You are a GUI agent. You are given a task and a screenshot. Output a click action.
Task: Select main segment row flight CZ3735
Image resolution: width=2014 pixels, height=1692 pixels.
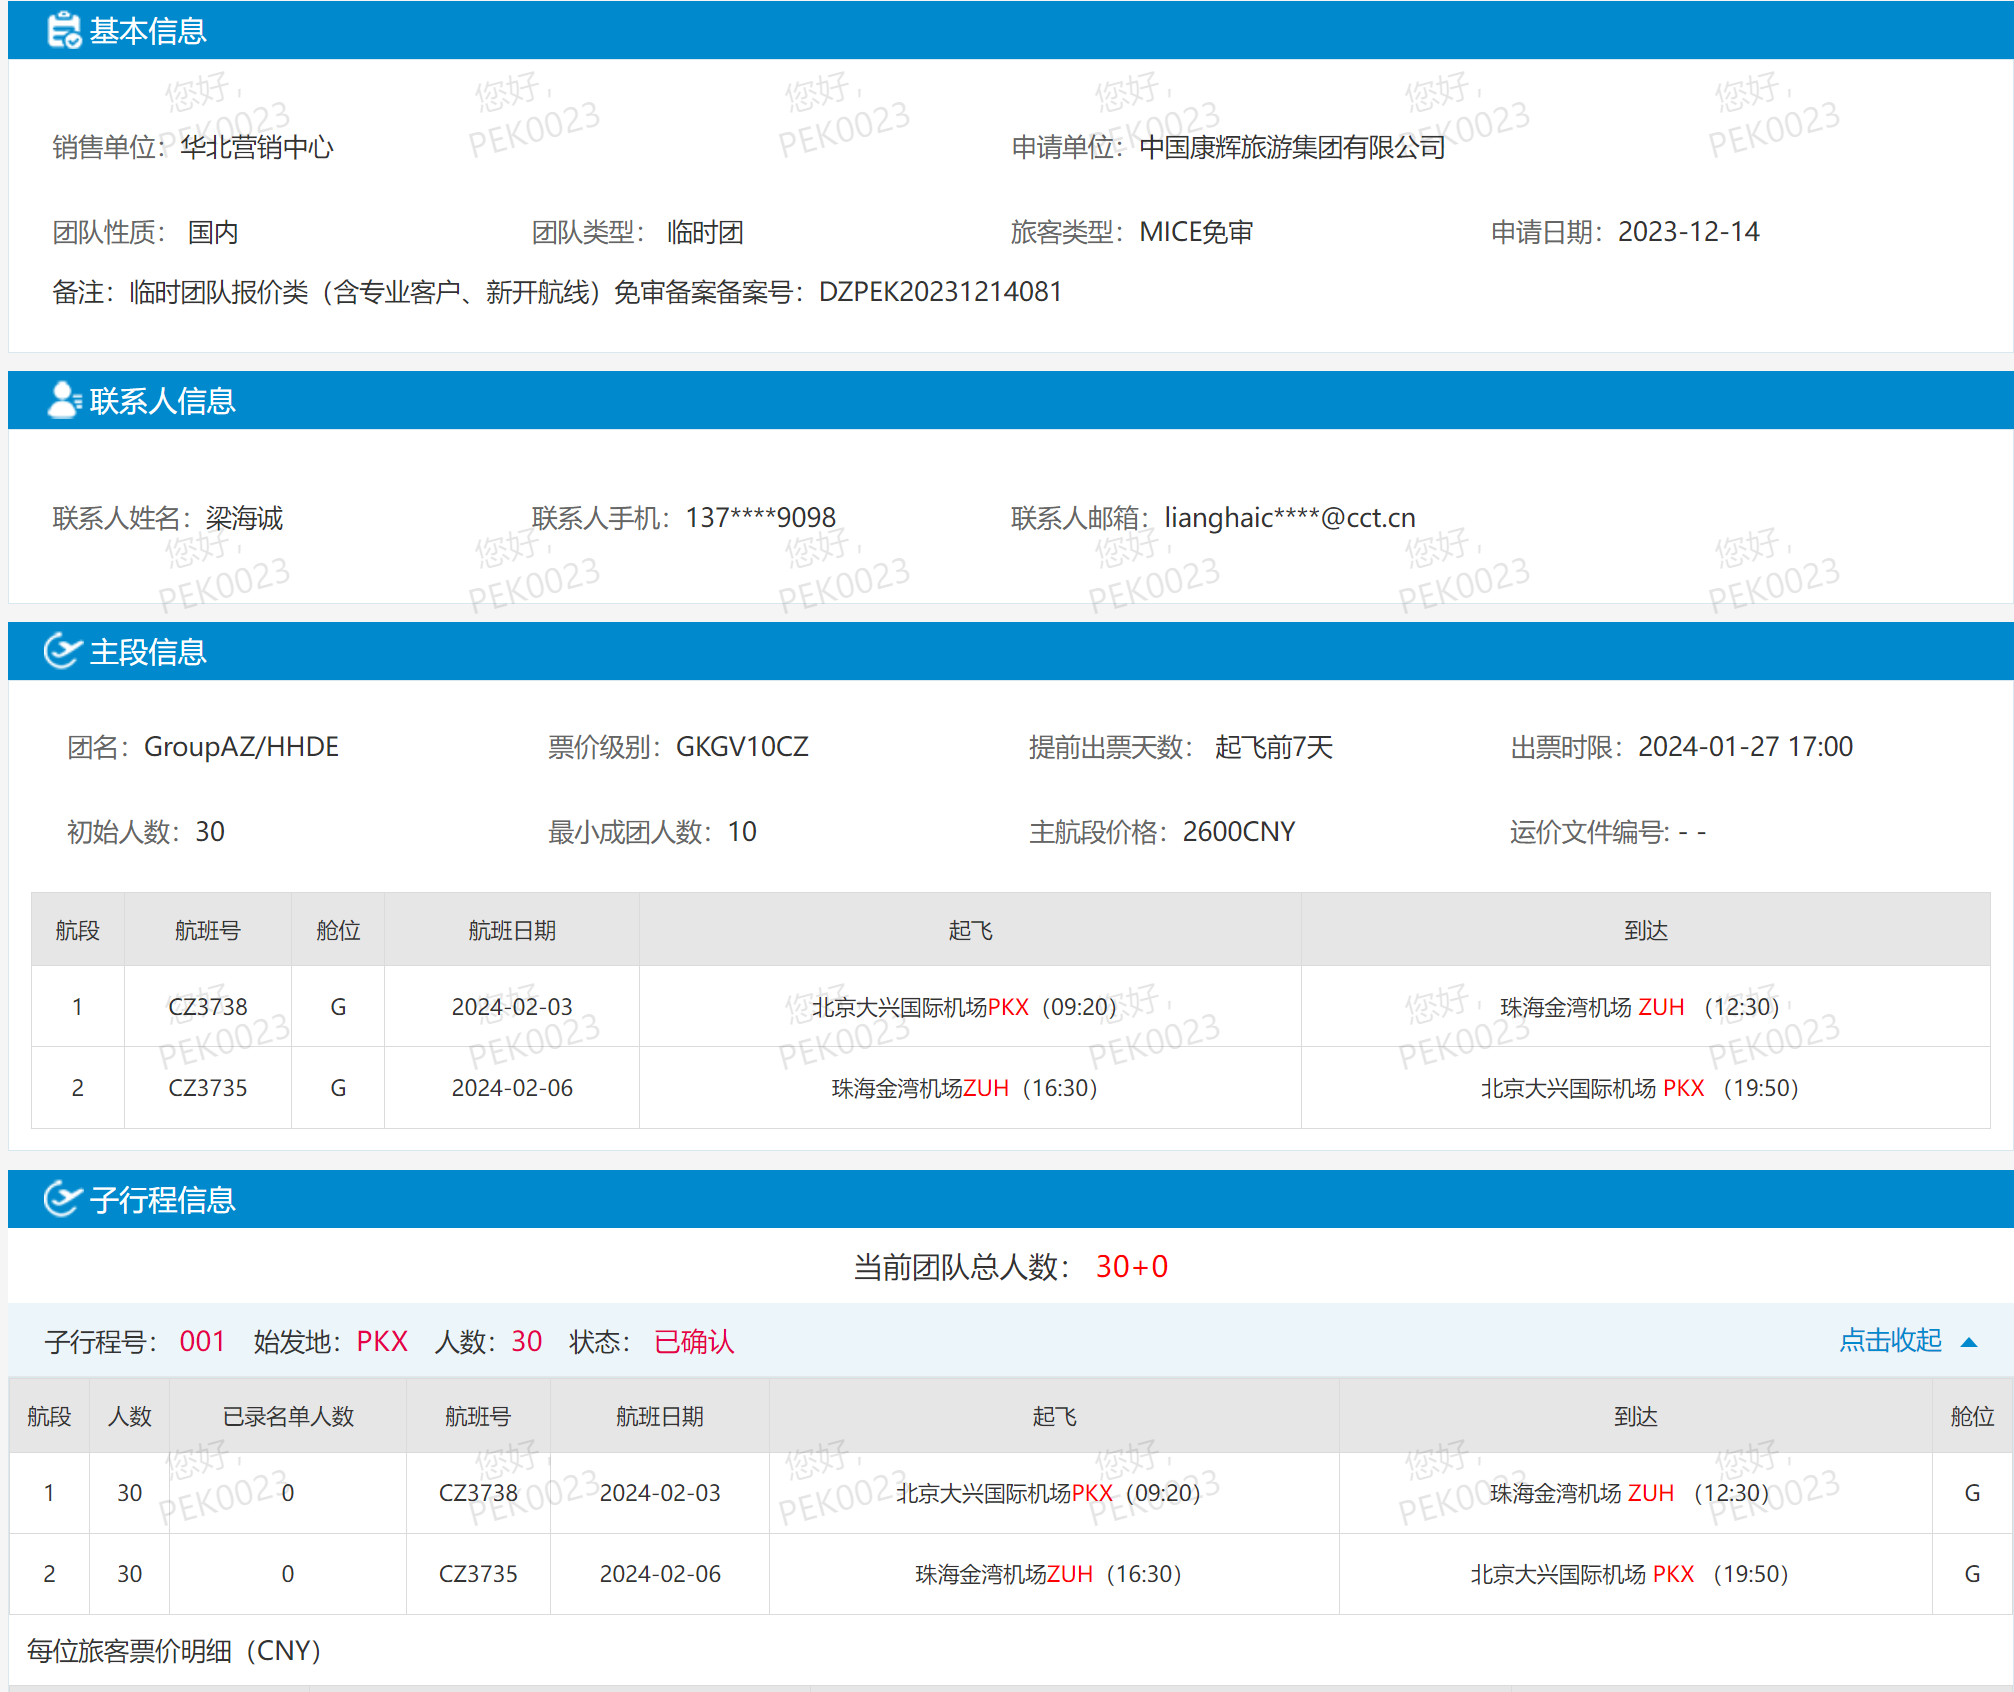(x=207, y=1088)
